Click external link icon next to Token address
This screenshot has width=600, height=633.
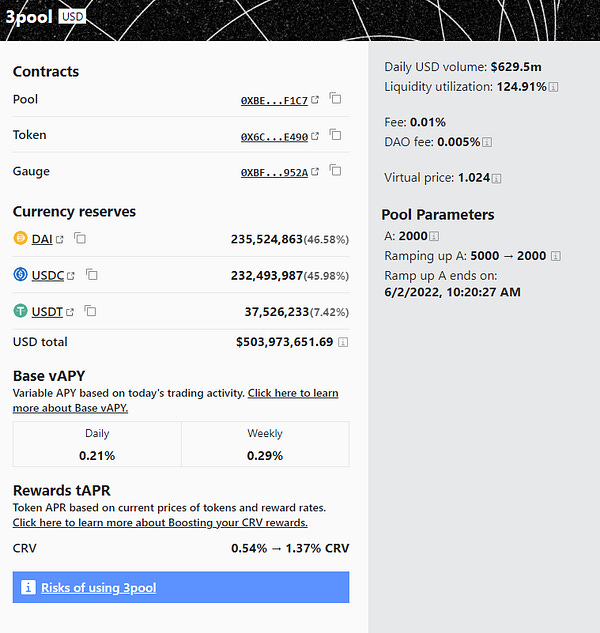pos(315,136)
